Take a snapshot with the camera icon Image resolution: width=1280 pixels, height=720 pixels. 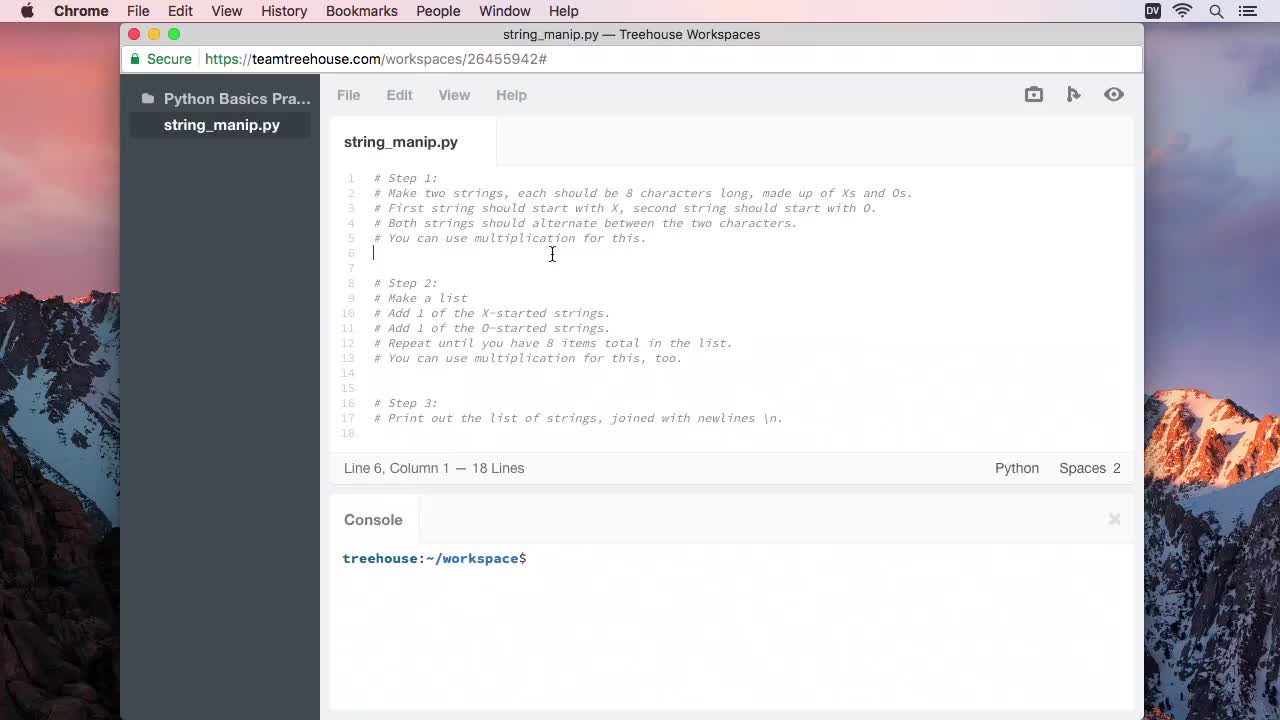point(1033,94)
